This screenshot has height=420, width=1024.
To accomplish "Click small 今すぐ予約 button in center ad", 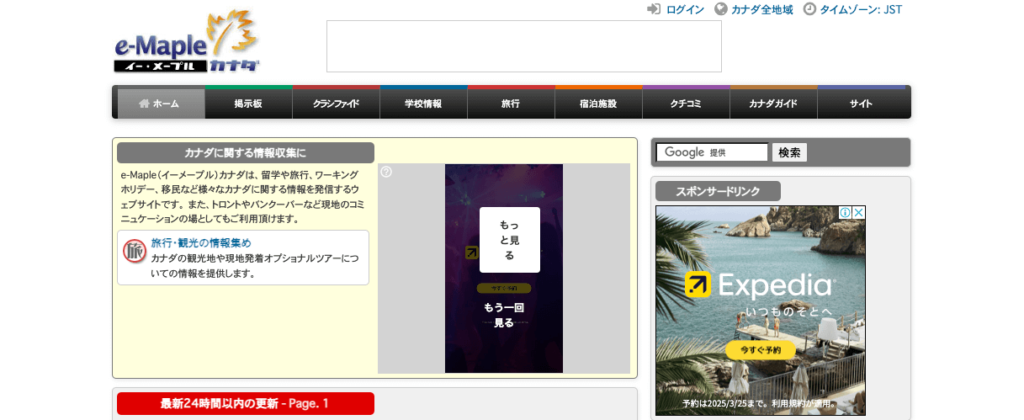I will [504, 288].
